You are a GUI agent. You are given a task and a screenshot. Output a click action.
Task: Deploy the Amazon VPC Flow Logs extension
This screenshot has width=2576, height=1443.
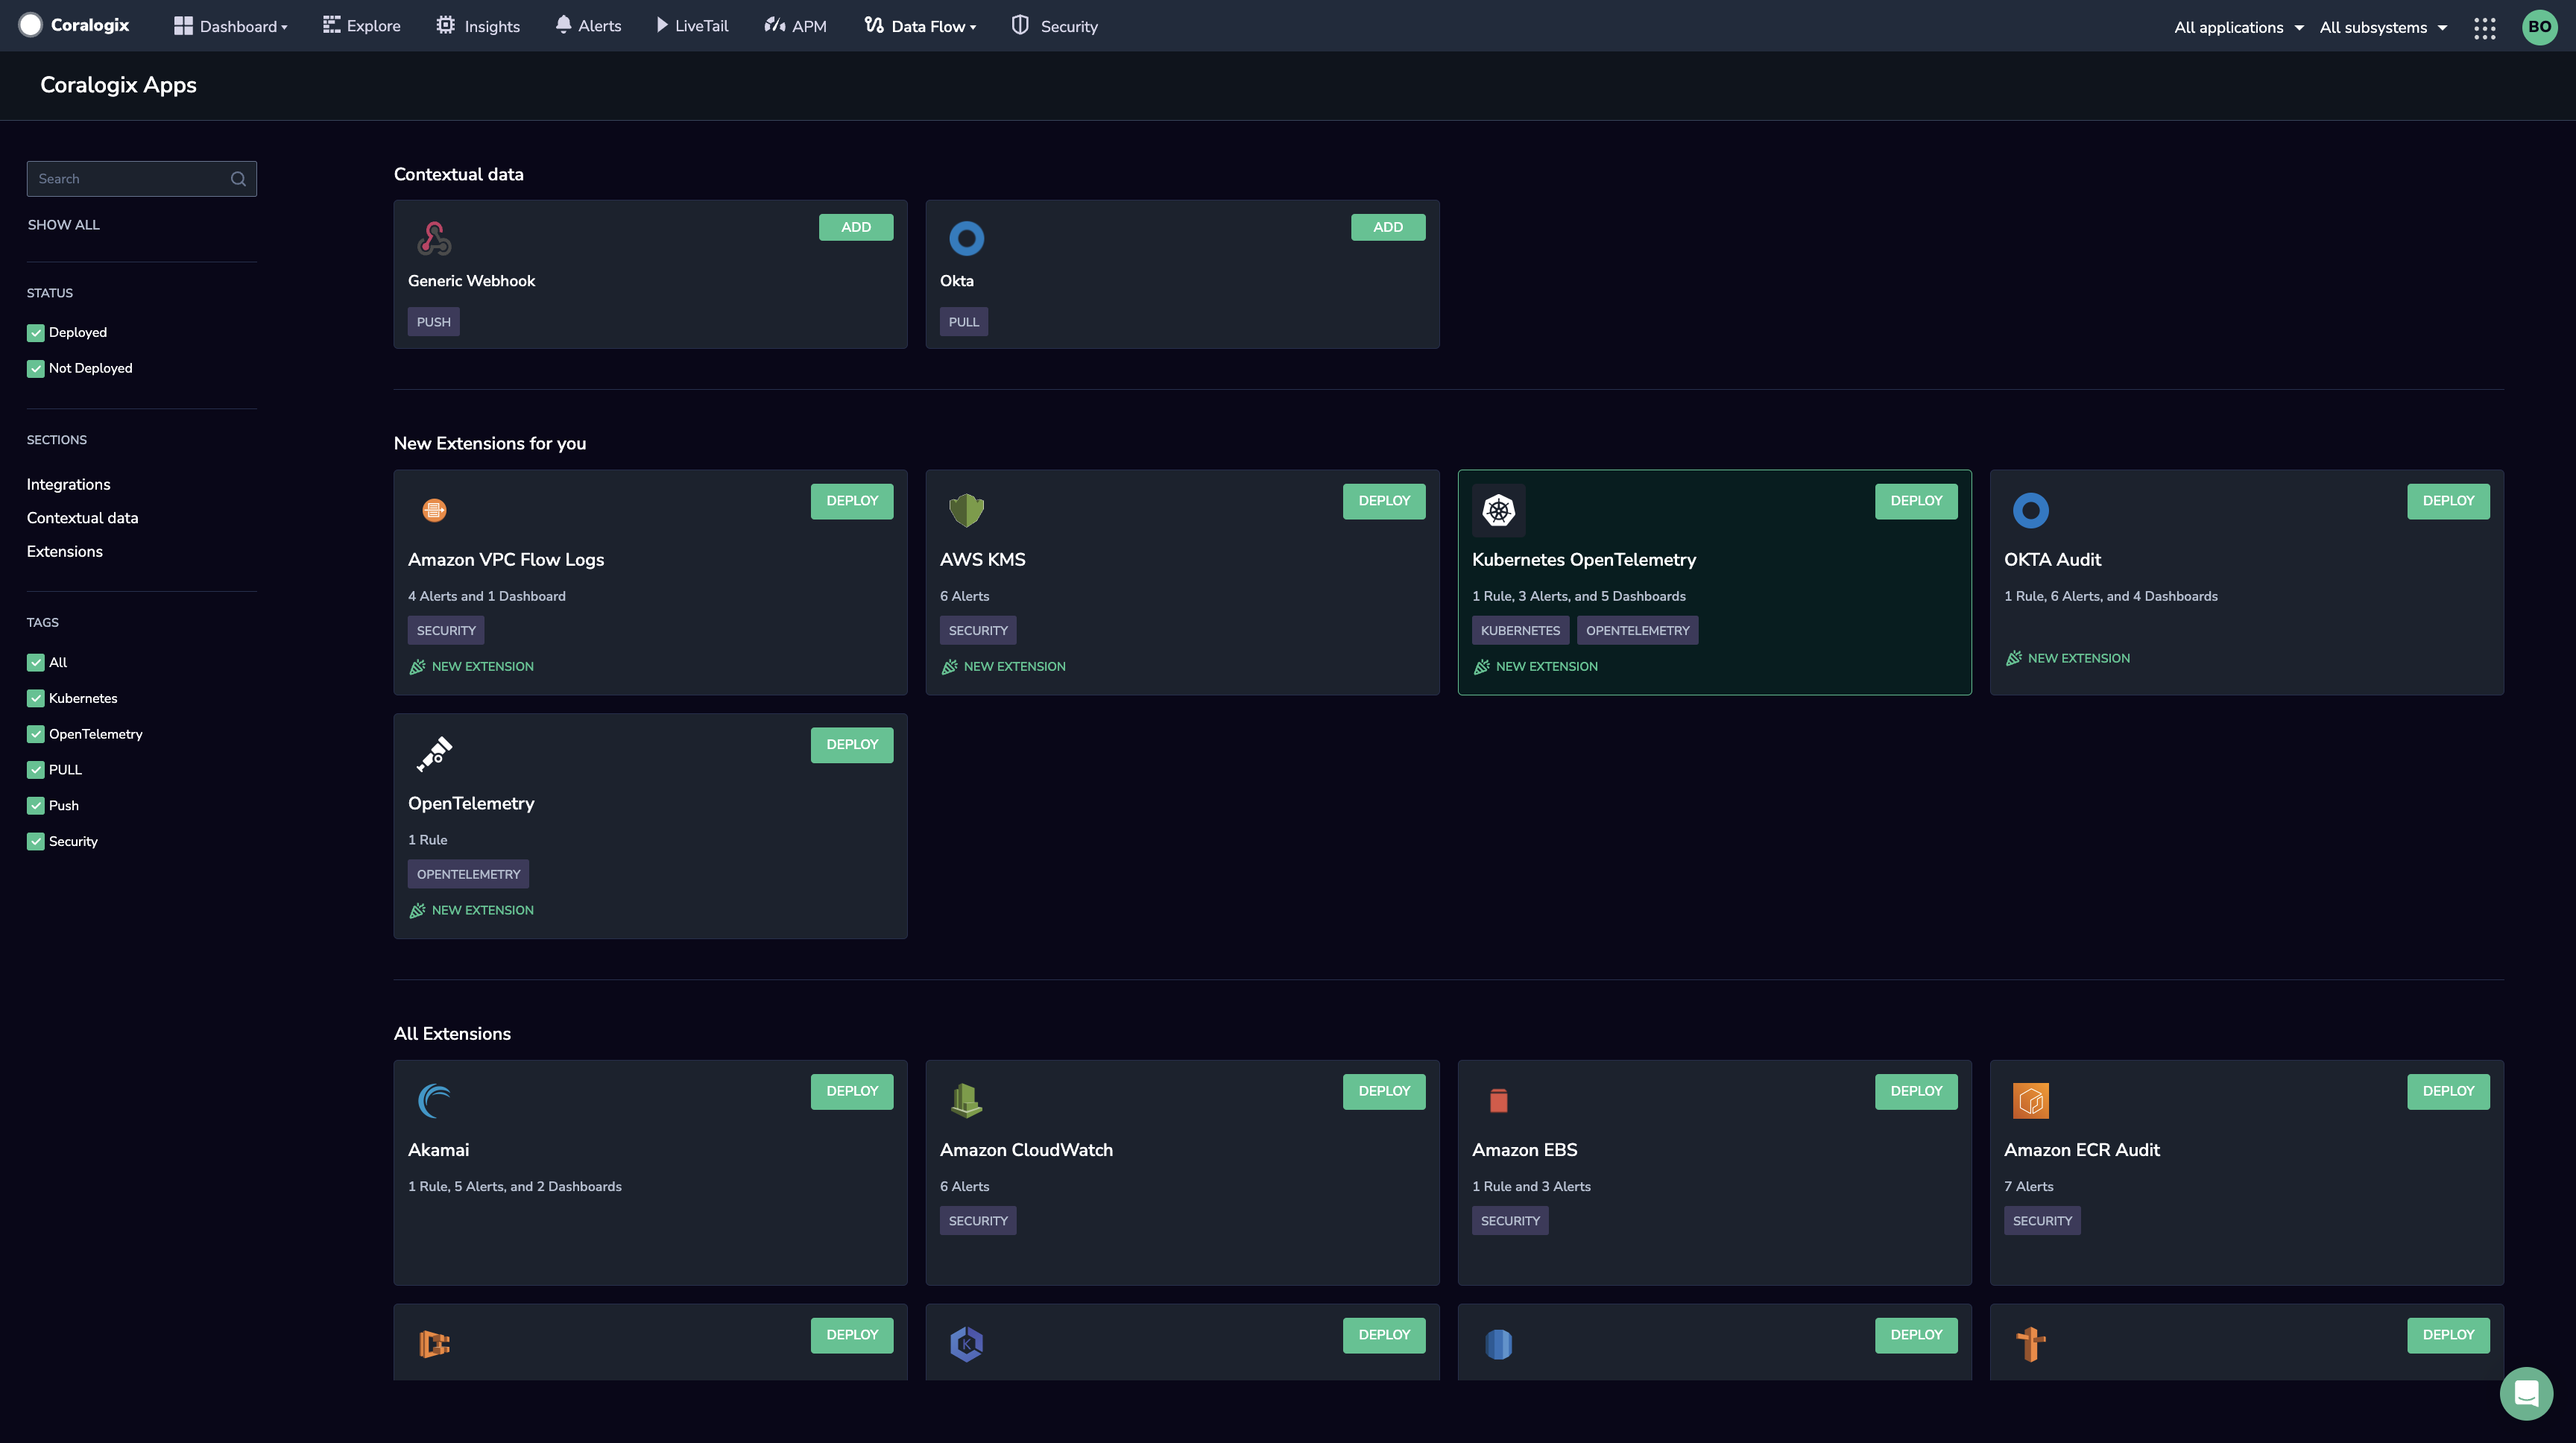pyautogui.click(x=852, y=501)
